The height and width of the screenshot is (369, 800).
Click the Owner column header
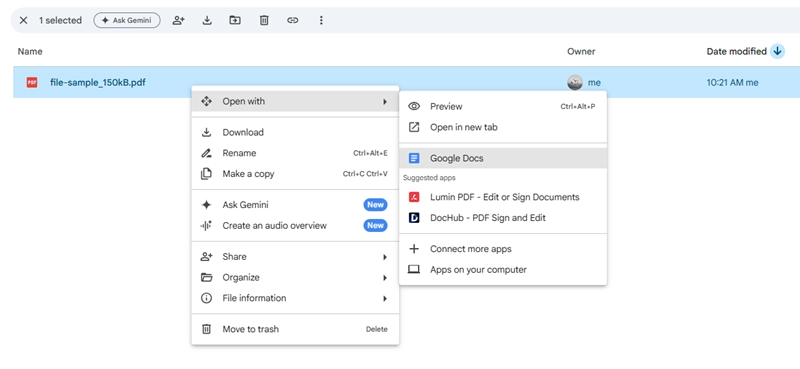581,52
